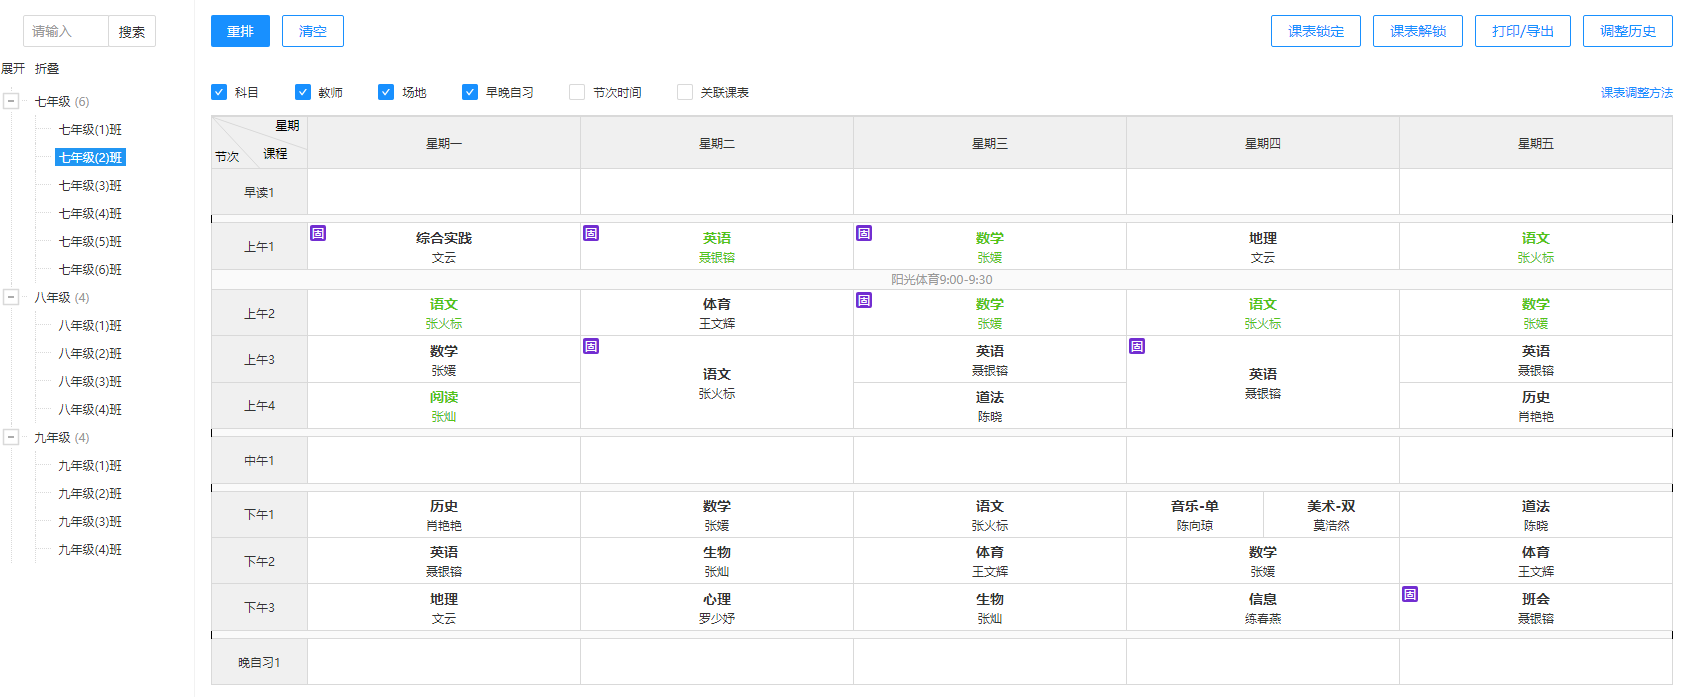Viewport: 1681px width, 697px height.
Task: Uncheck the 科目 checkbox
Action: [x=219, y=92]
